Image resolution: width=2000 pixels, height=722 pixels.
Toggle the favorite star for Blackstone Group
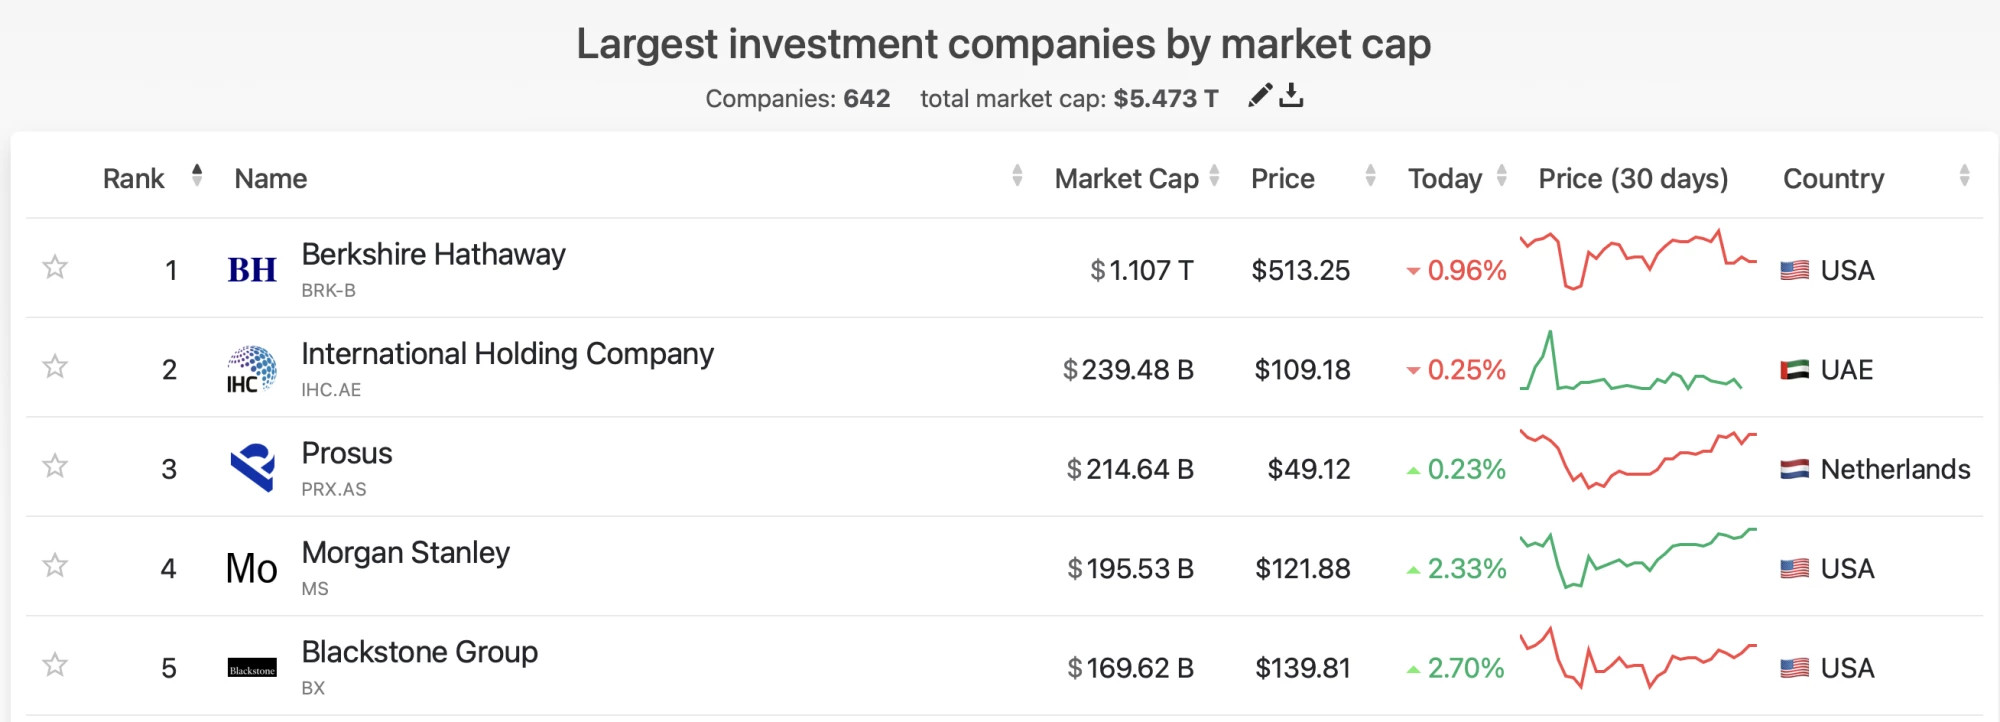tap(55, 665)
